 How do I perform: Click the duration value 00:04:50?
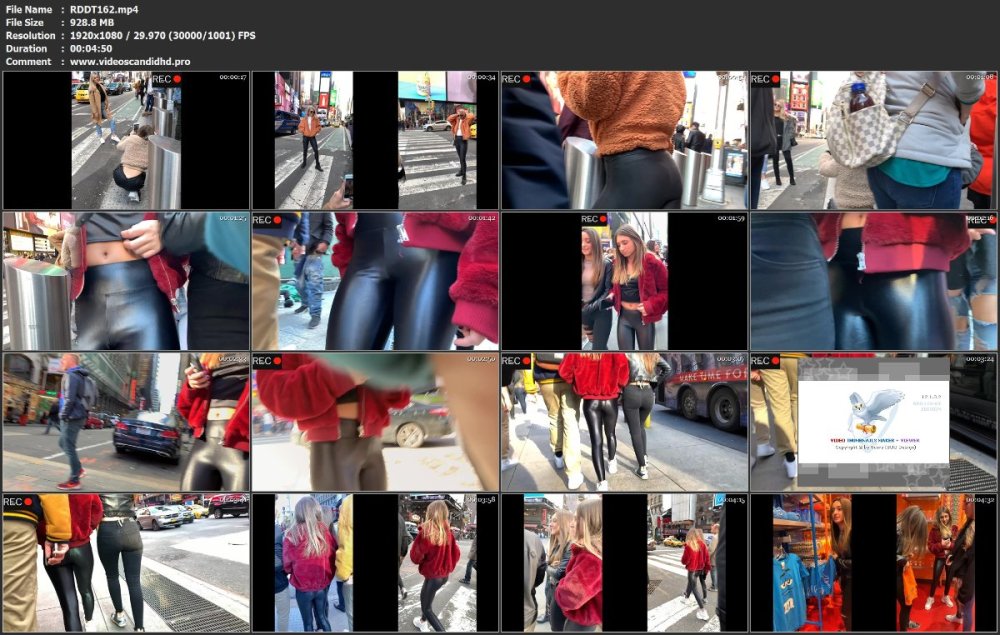(91, 48)
